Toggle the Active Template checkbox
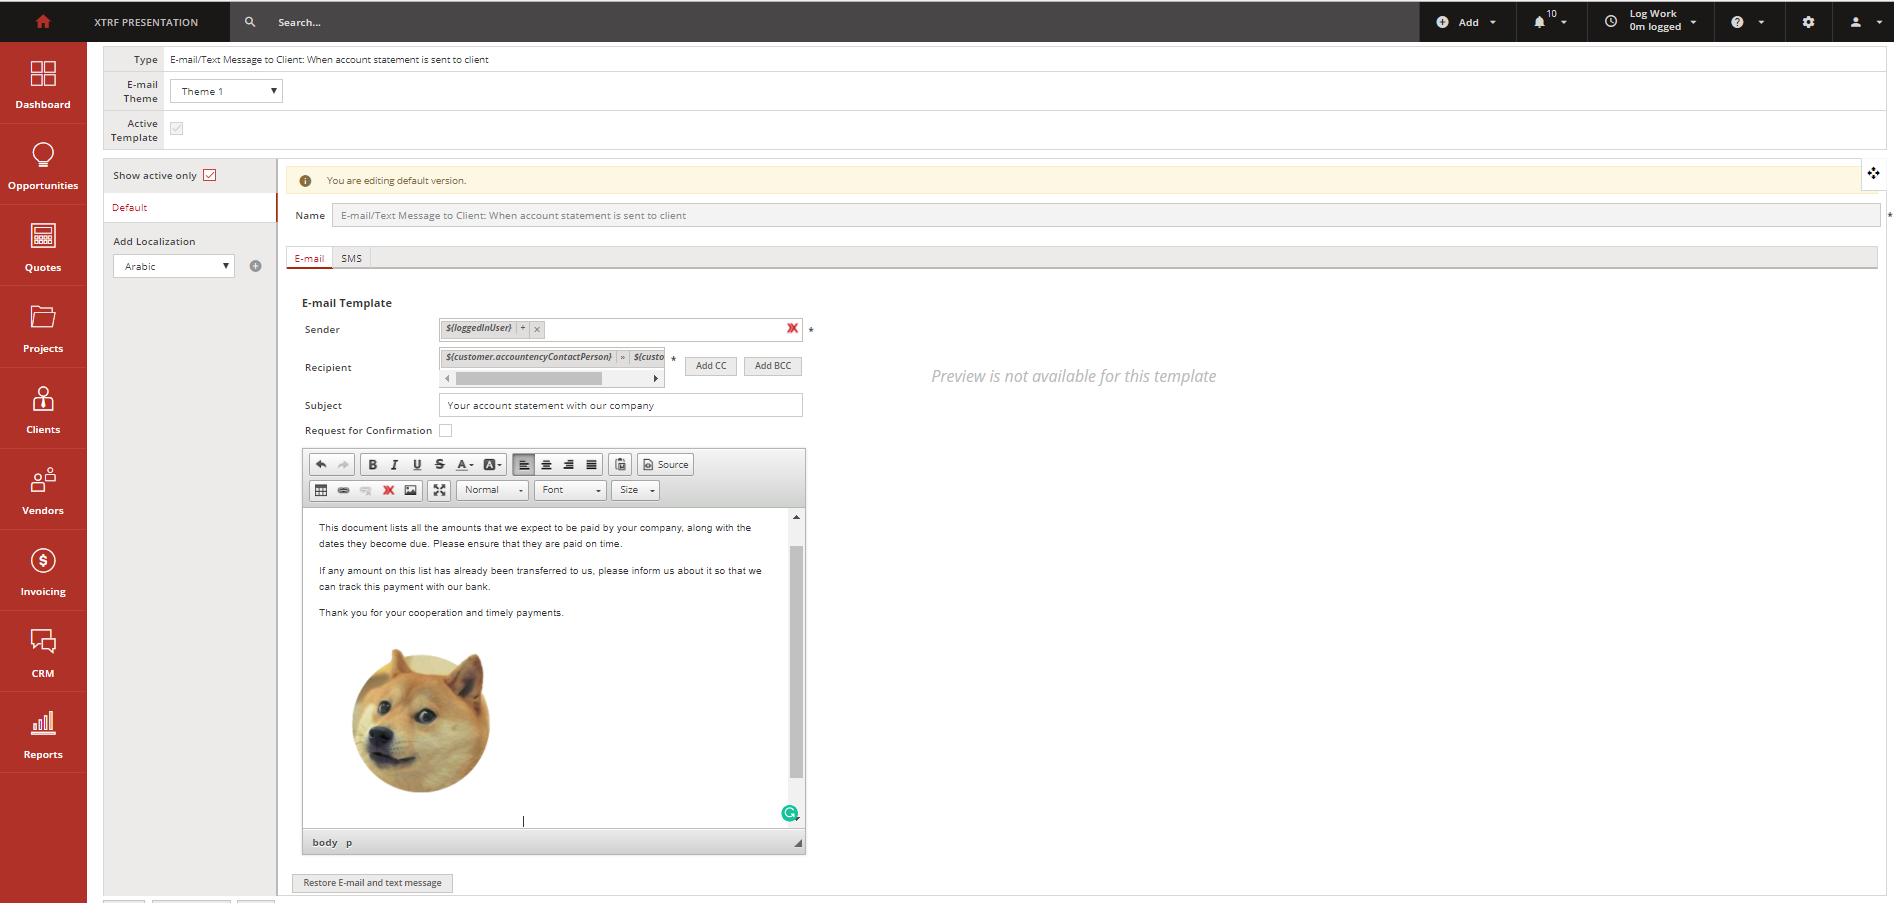This screenshot has width=1894, height=903. (176, 128)
